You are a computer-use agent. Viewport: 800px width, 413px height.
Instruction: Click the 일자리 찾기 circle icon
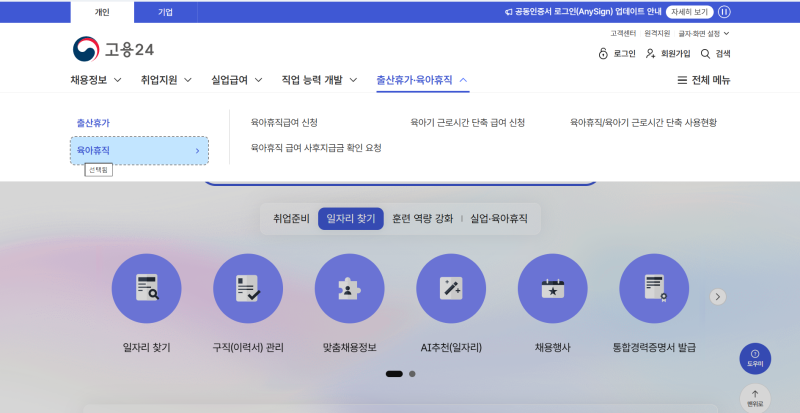click(x=146, y=288)
